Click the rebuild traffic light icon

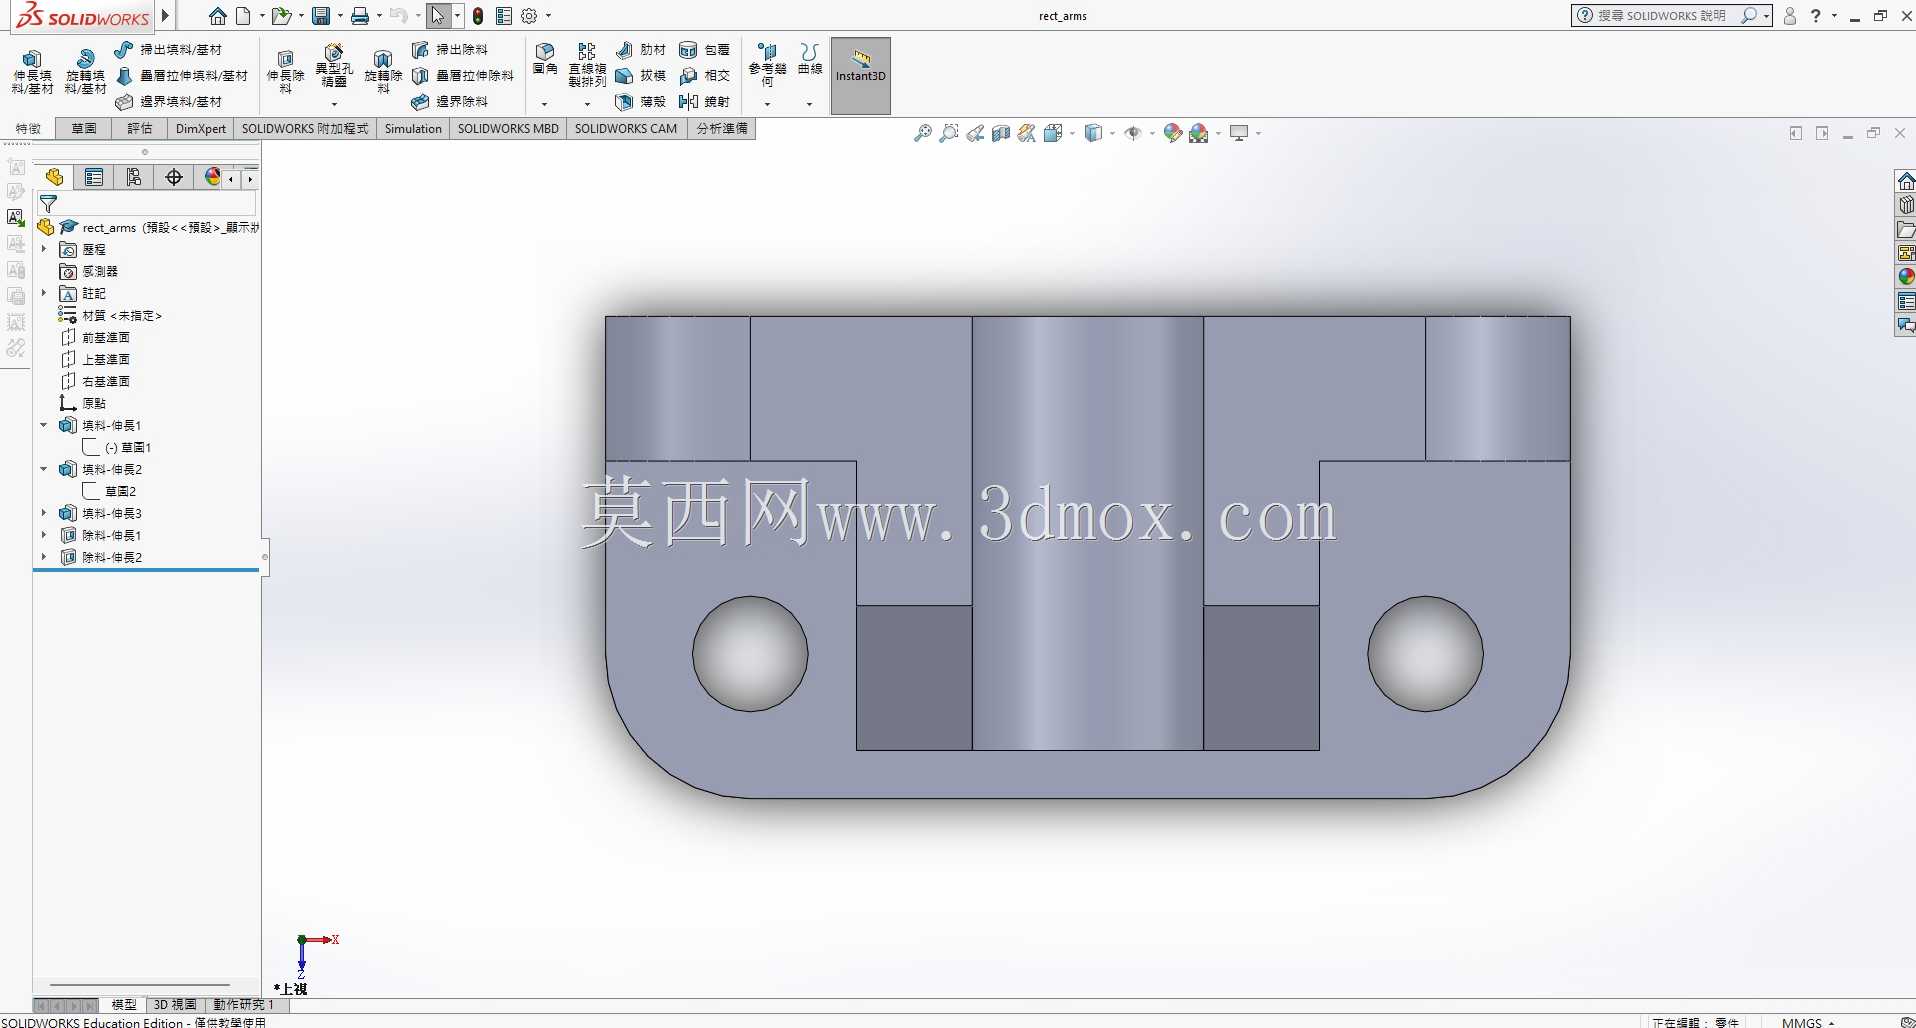click(478, 16)
